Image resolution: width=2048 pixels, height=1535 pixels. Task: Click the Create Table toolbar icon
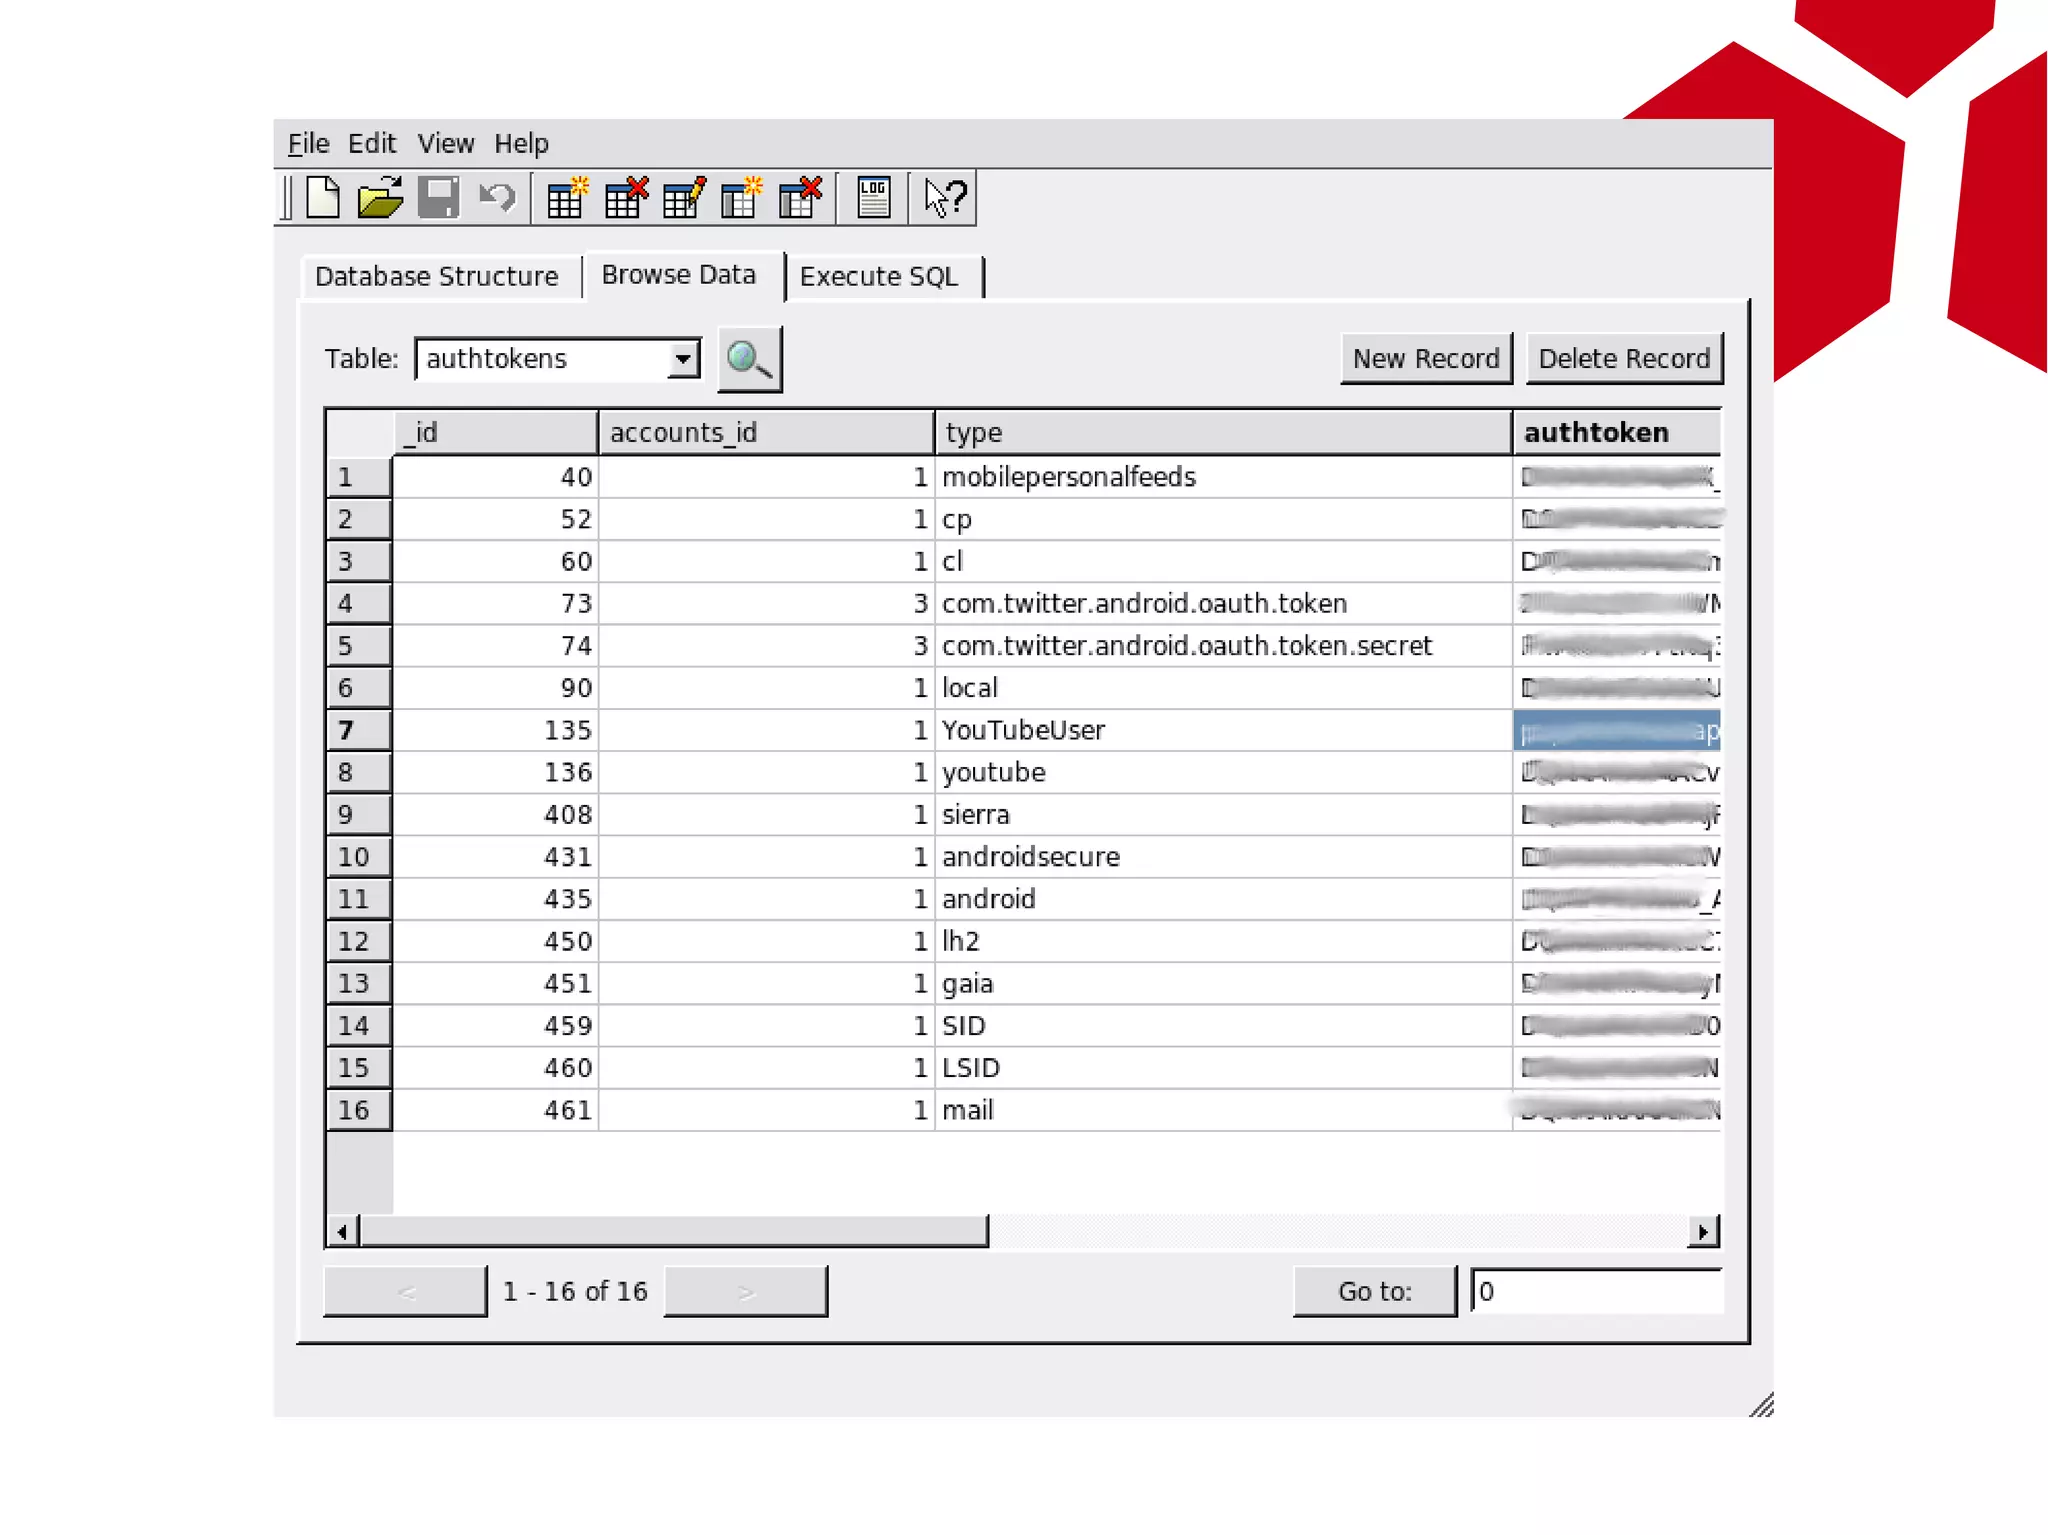click(567, 197)
